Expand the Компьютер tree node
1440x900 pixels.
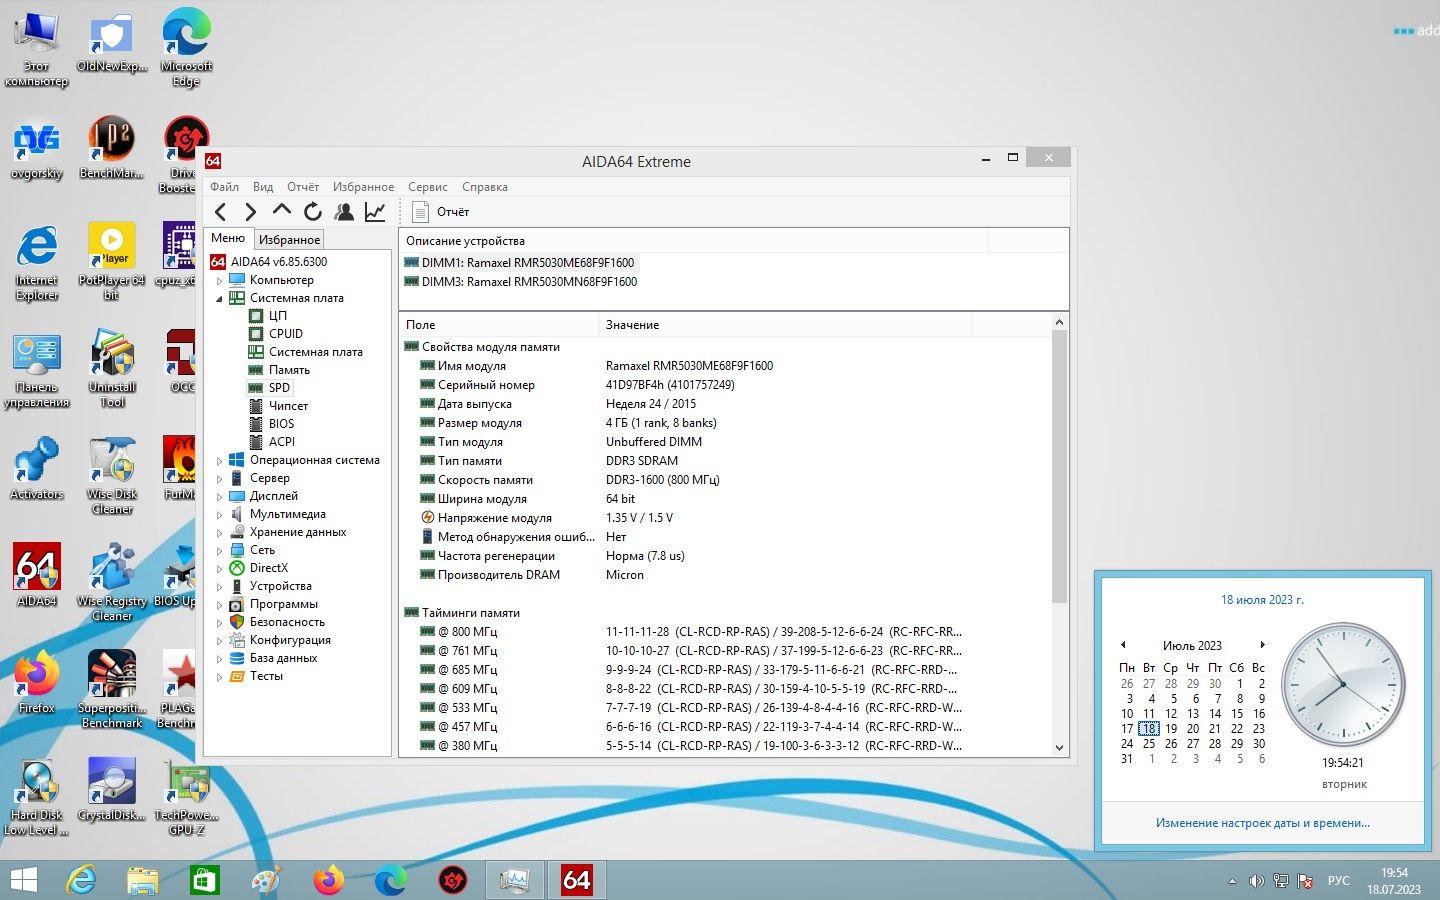pyautogui.click(x=219, y=280)
